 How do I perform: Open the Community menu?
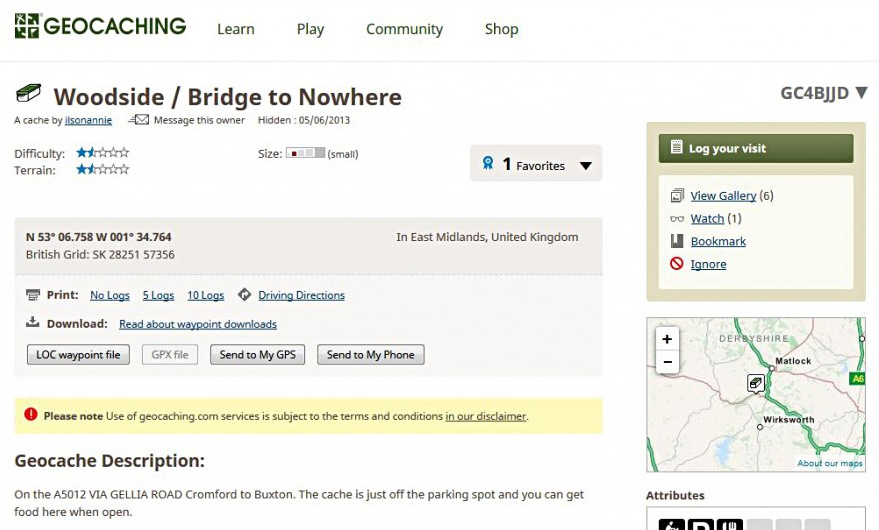pyautogui.click(x=404, y=29)
